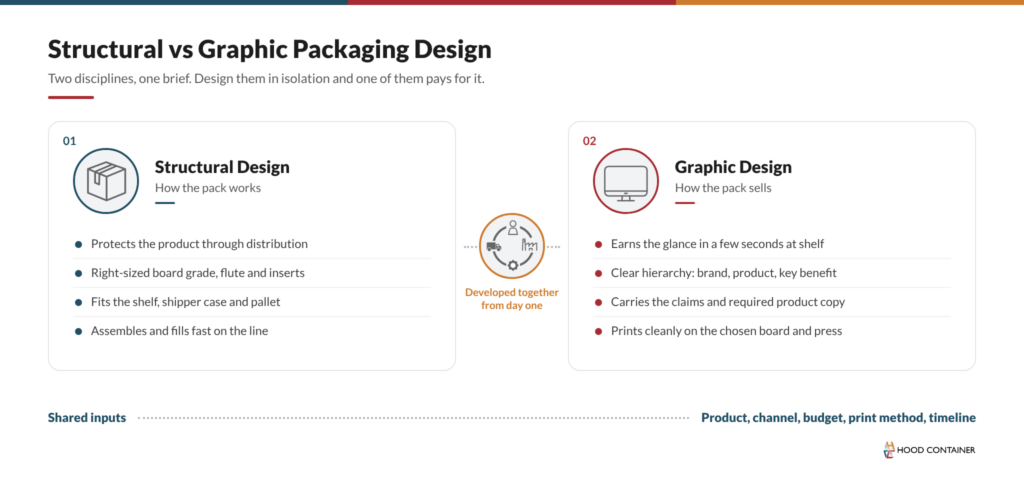Image resolution: width=1024 pixels, height=483 pixels.
Task: Click the "Graphic Design" heading
Action: point(733,167)
